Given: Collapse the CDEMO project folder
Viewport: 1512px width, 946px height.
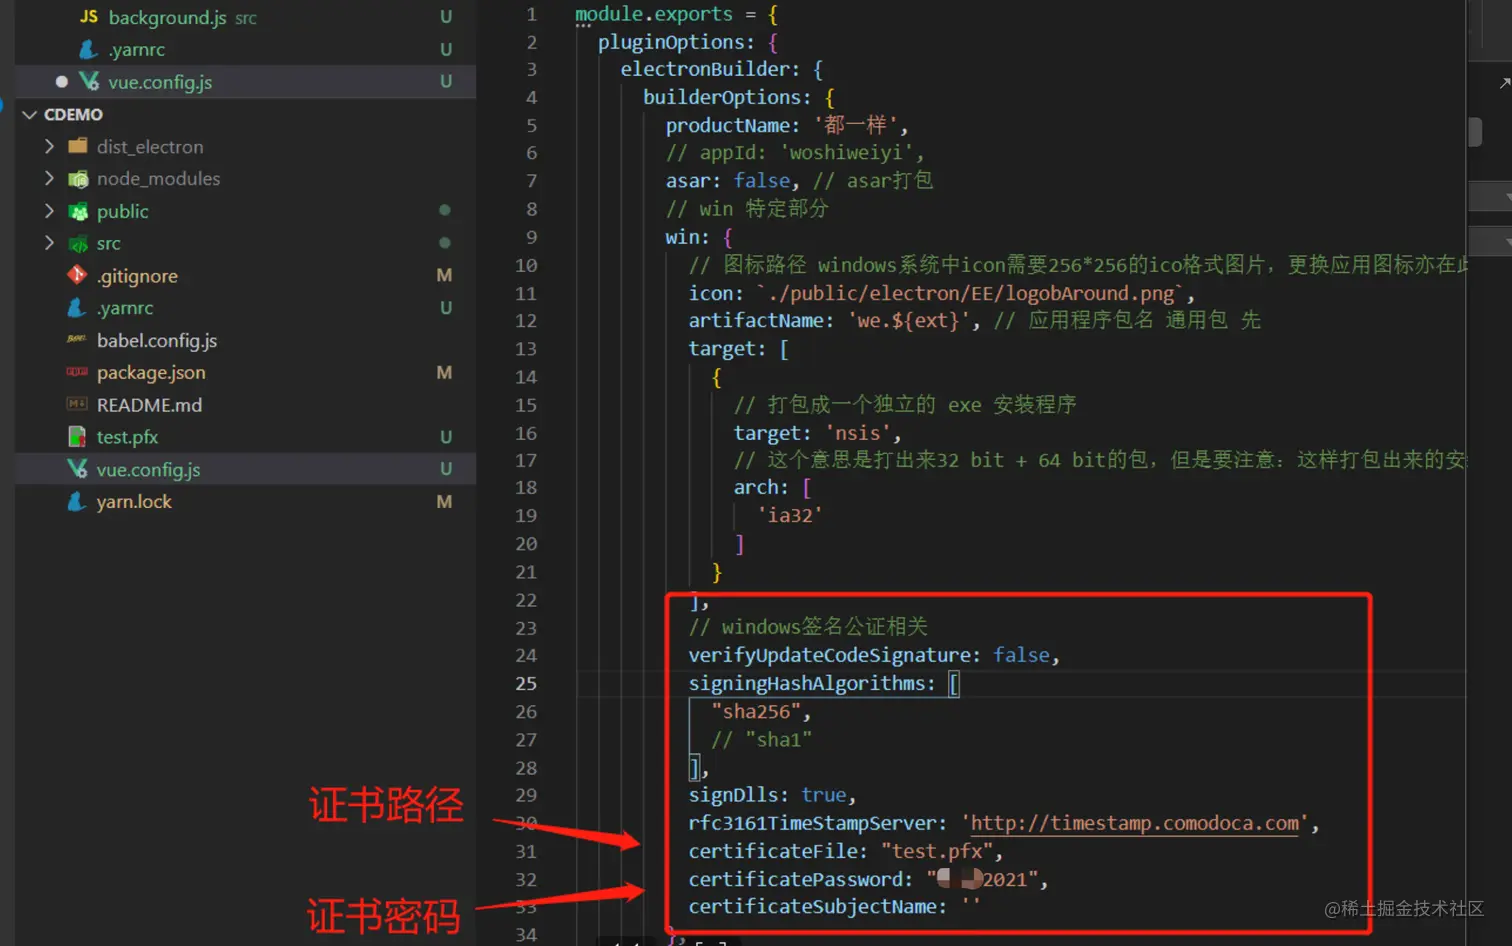Looking at the screenshot, I should pyautogui.click(x=29, y=114).
